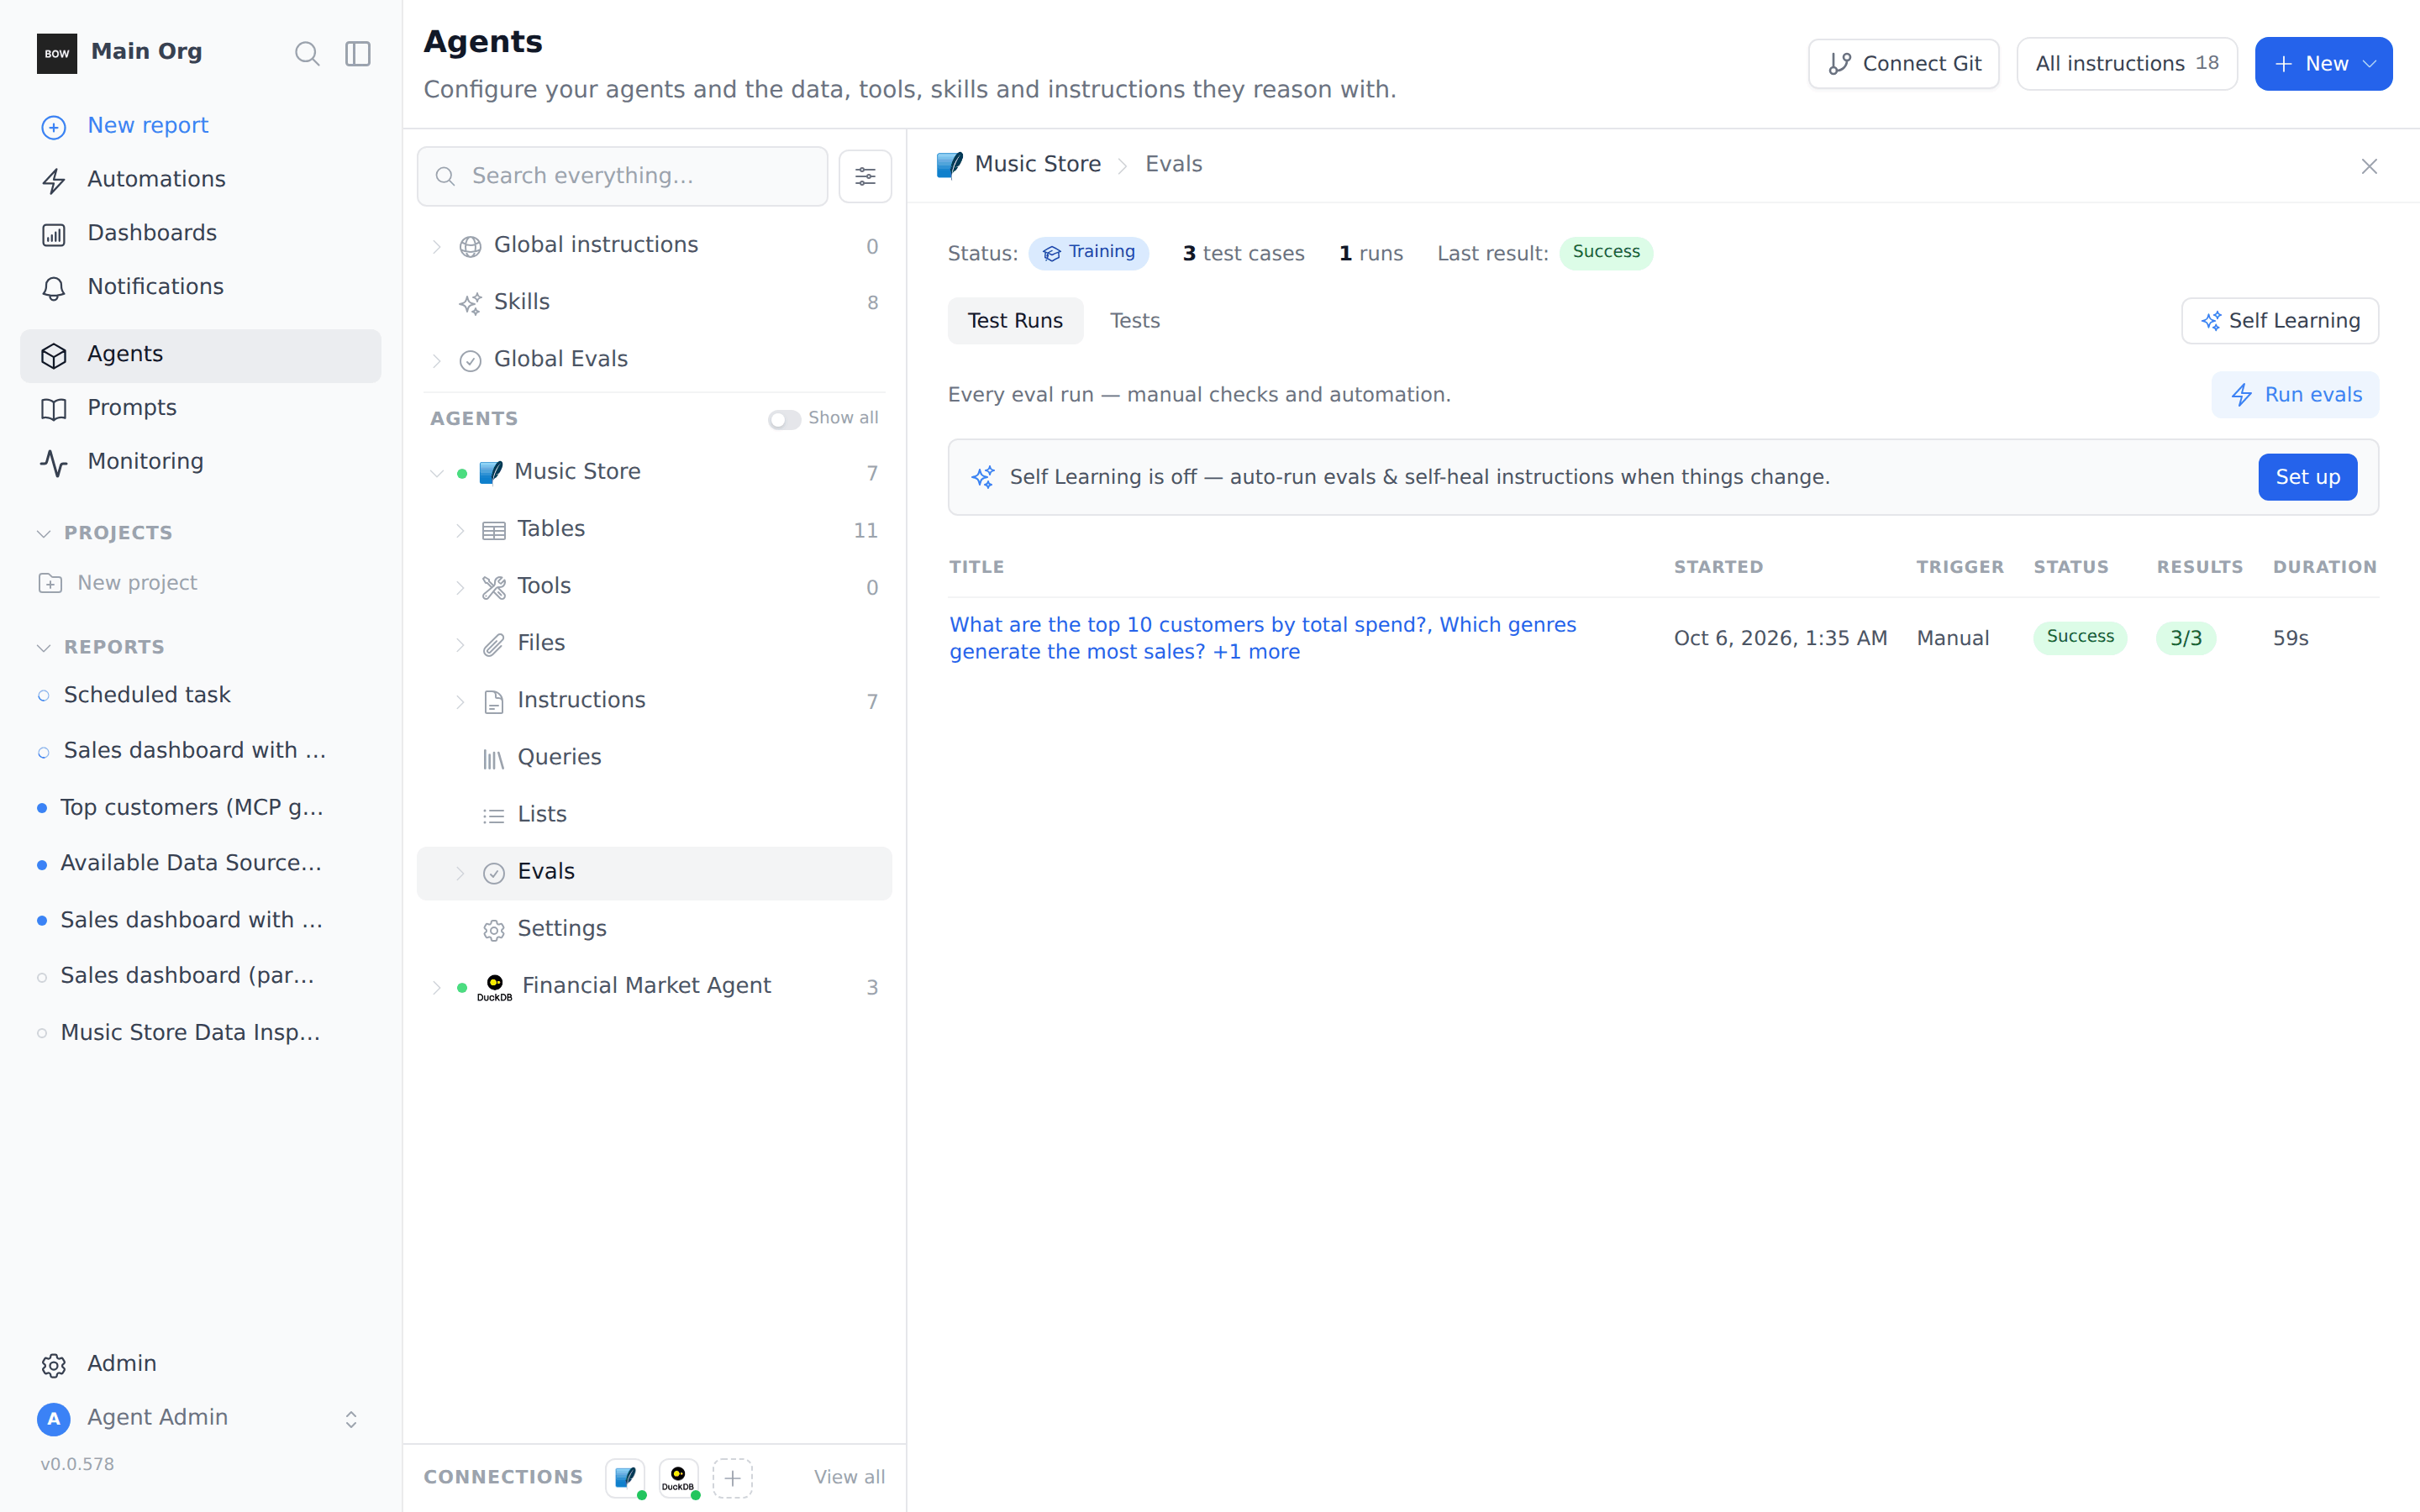Expand the Financial Market Agent chevron

point(437,987)
